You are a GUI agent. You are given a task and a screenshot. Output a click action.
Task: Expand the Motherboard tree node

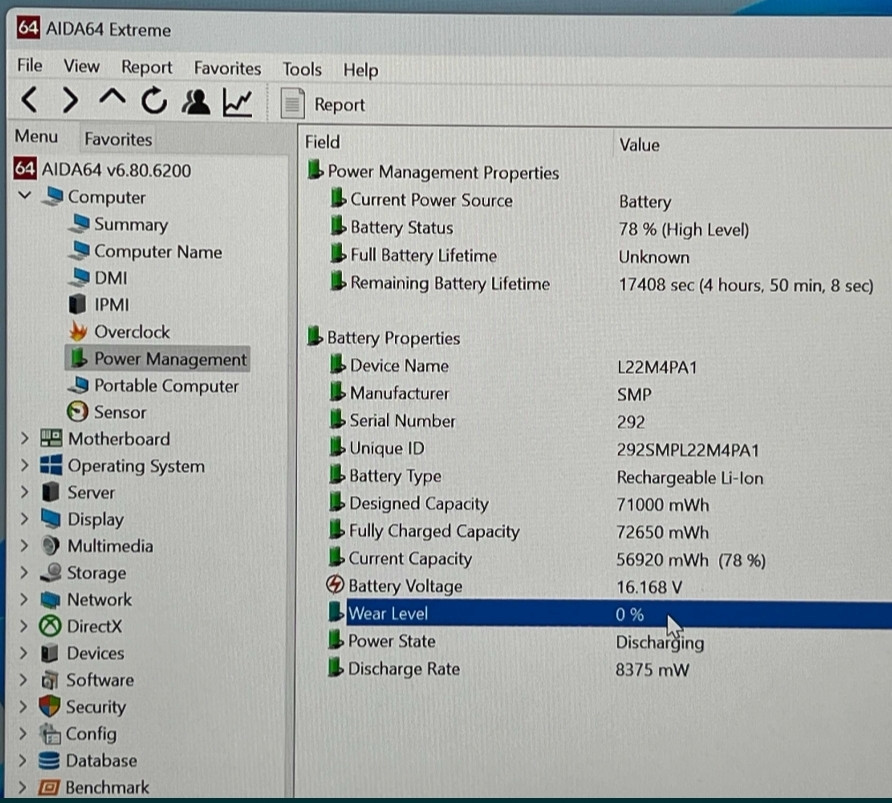[x=24, y=439]
